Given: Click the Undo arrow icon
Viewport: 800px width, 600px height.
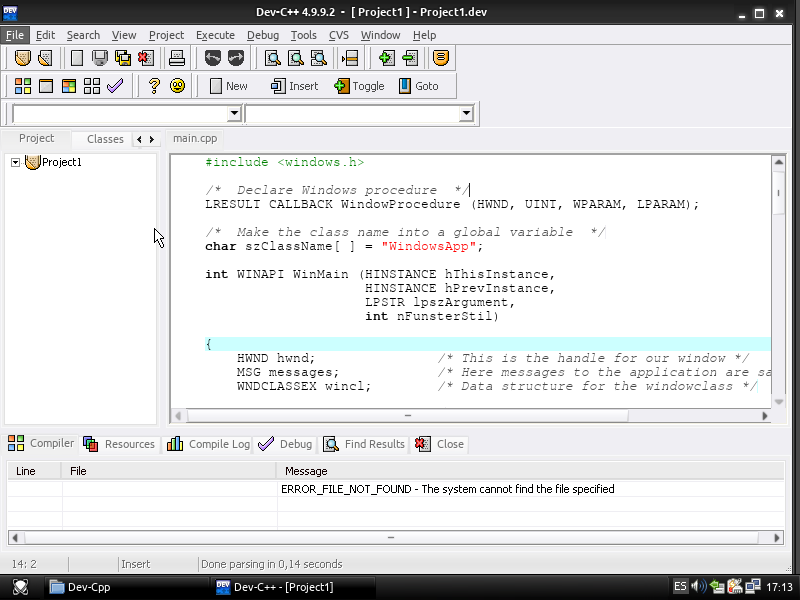Looking at the screenshot, I should click(213, 58).
